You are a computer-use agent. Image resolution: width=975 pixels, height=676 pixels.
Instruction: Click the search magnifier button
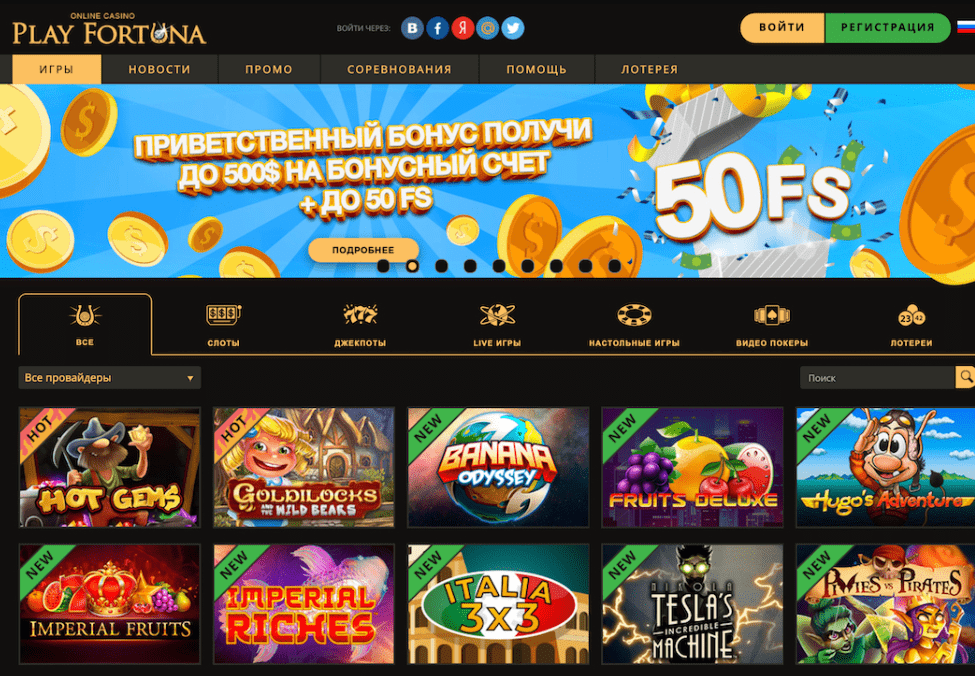pos(966,377)
